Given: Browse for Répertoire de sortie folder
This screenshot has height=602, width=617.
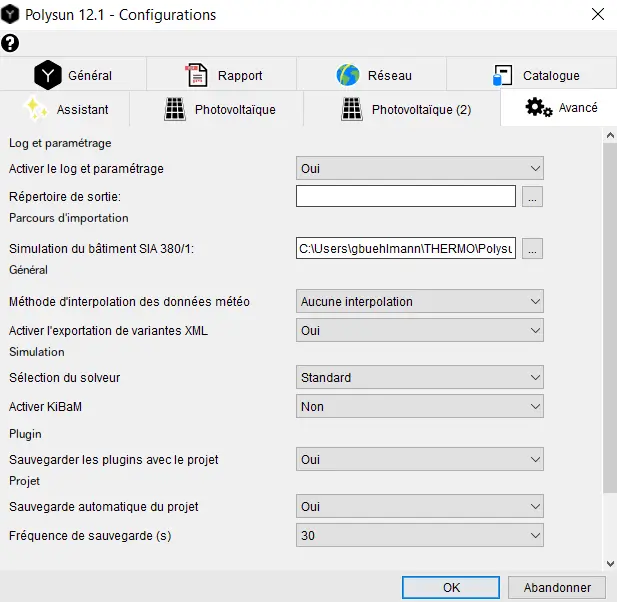Looking at the screenshot, I should click(533, 196).
